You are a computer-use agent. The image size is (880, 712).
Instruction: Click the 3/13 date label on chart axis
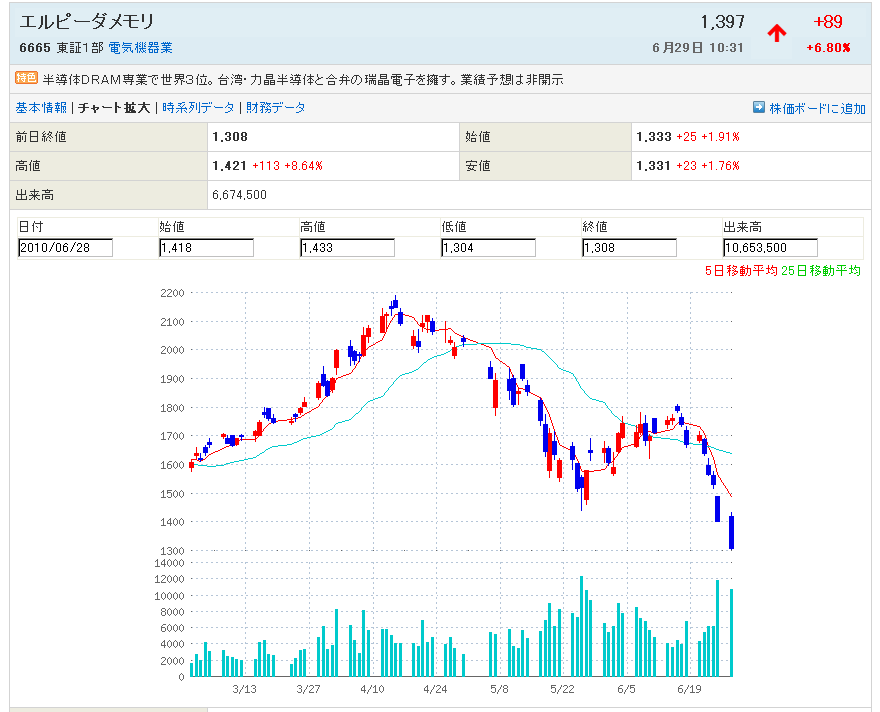(x=245, y=689)
